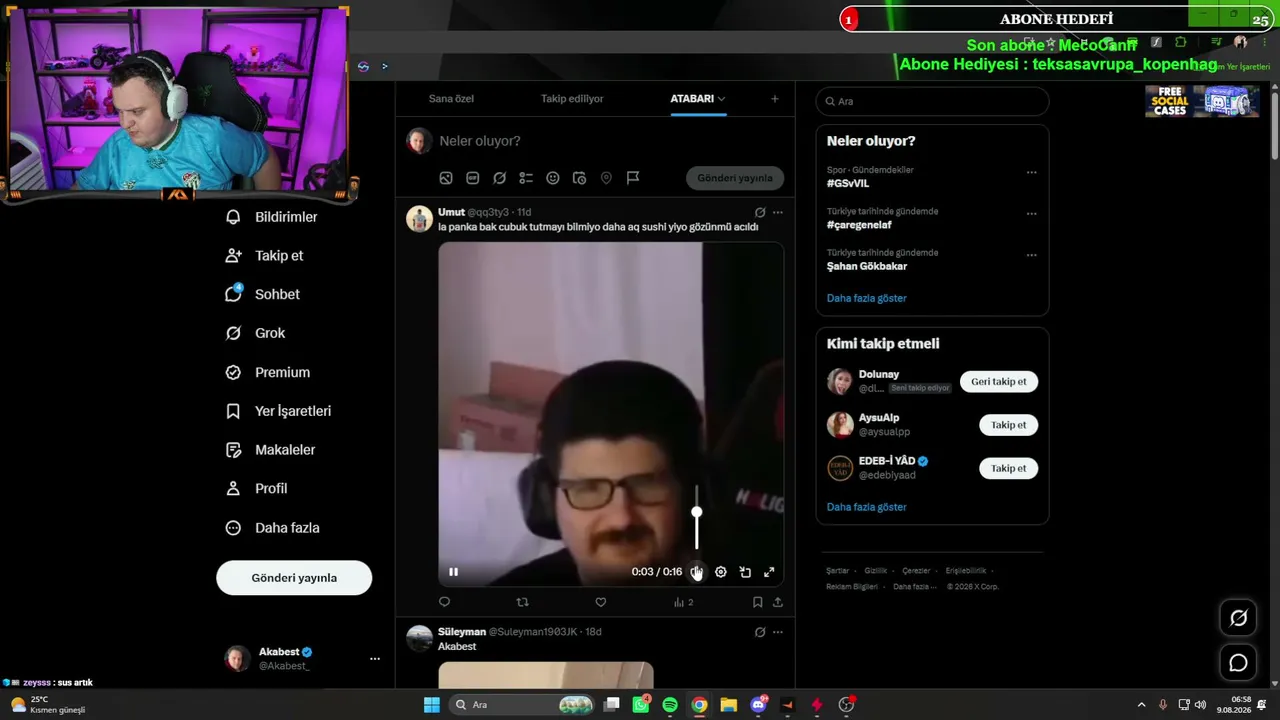Enable picture-in-picture for the video
Image resolution: width=1280 pixels, height=720 pixels.
745,572
